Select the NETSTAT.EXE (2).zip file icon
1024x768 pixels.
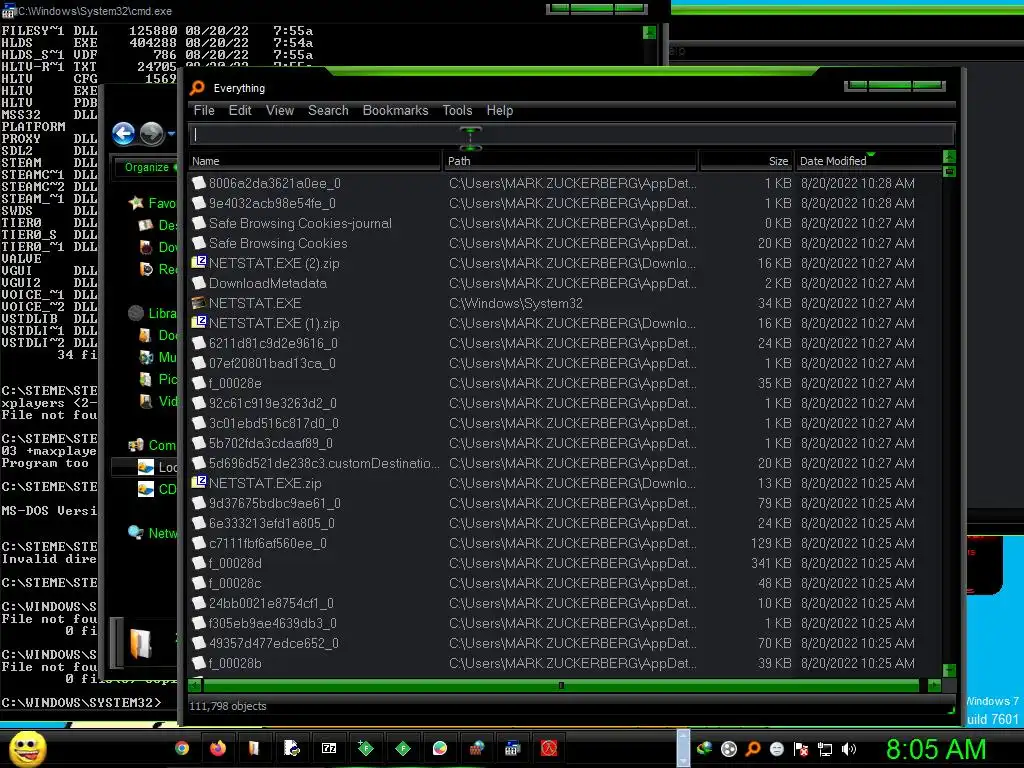(199, 263)
